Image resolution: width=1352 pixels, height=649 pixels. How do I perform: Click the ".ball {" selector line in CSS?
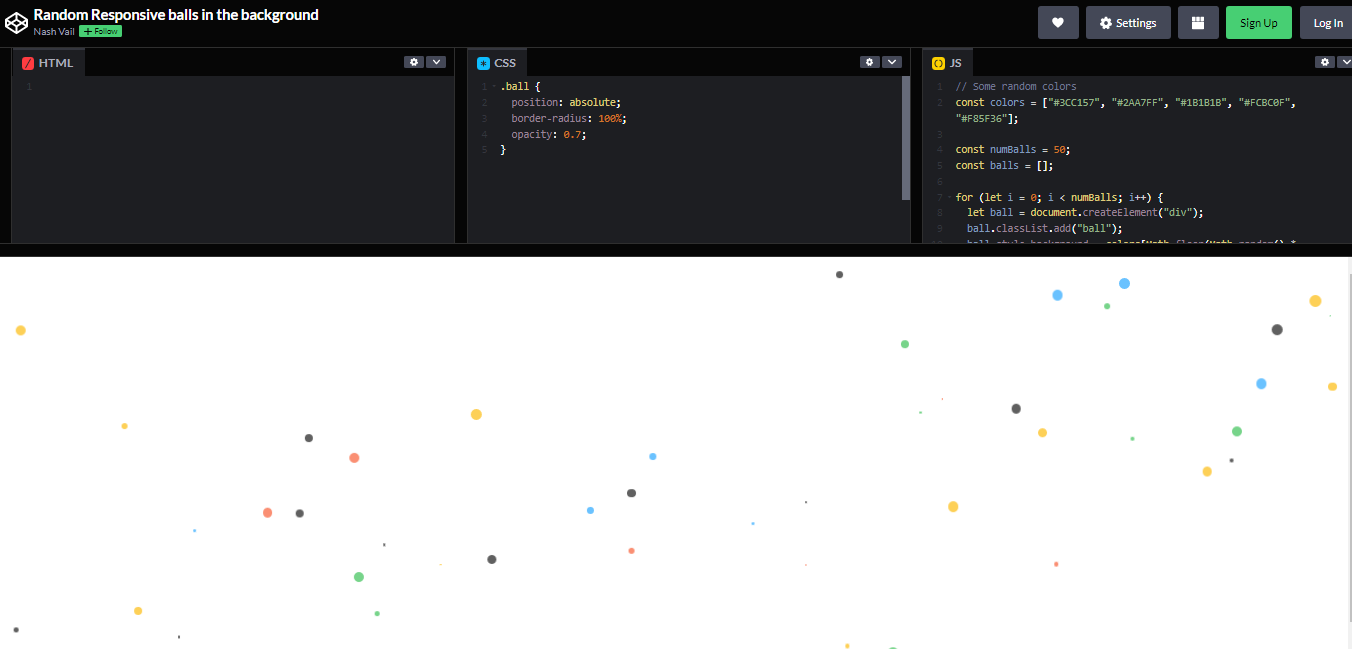point(520,87)
